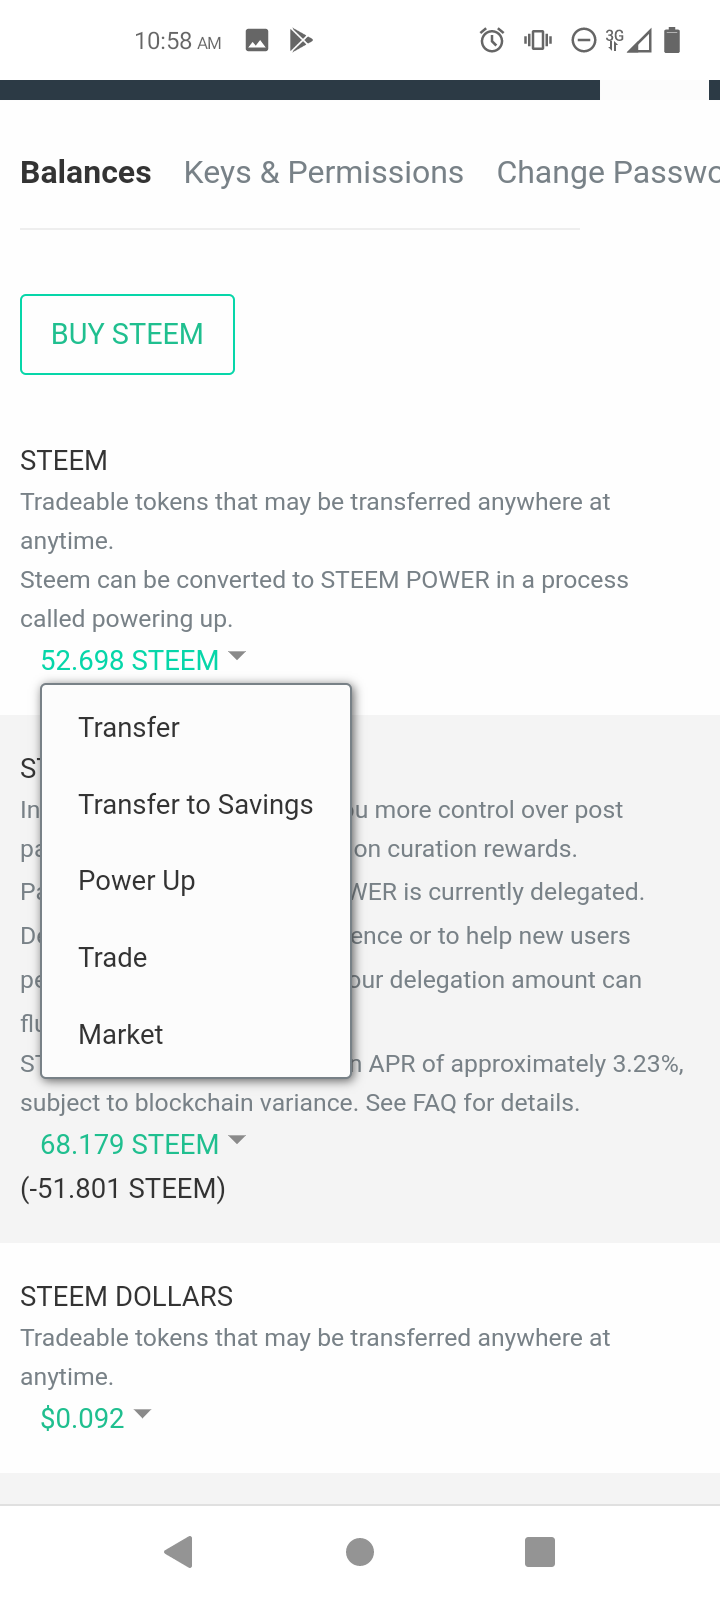
Task: Tap the do-not-disturb status icon
Action: click(584, 41)
